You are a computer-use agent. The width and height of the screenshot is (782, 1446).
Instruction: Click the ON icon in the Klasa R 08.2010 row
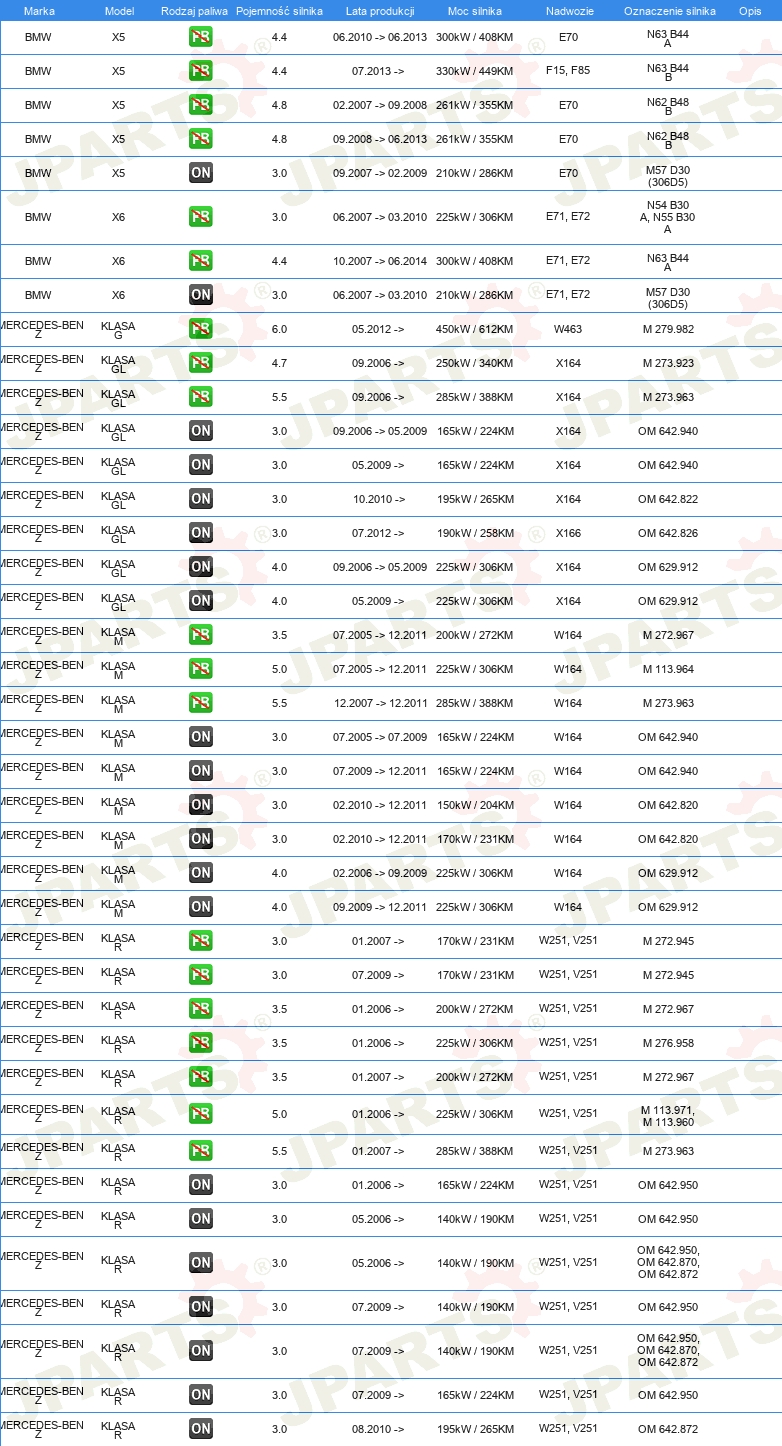point(200,1429)
